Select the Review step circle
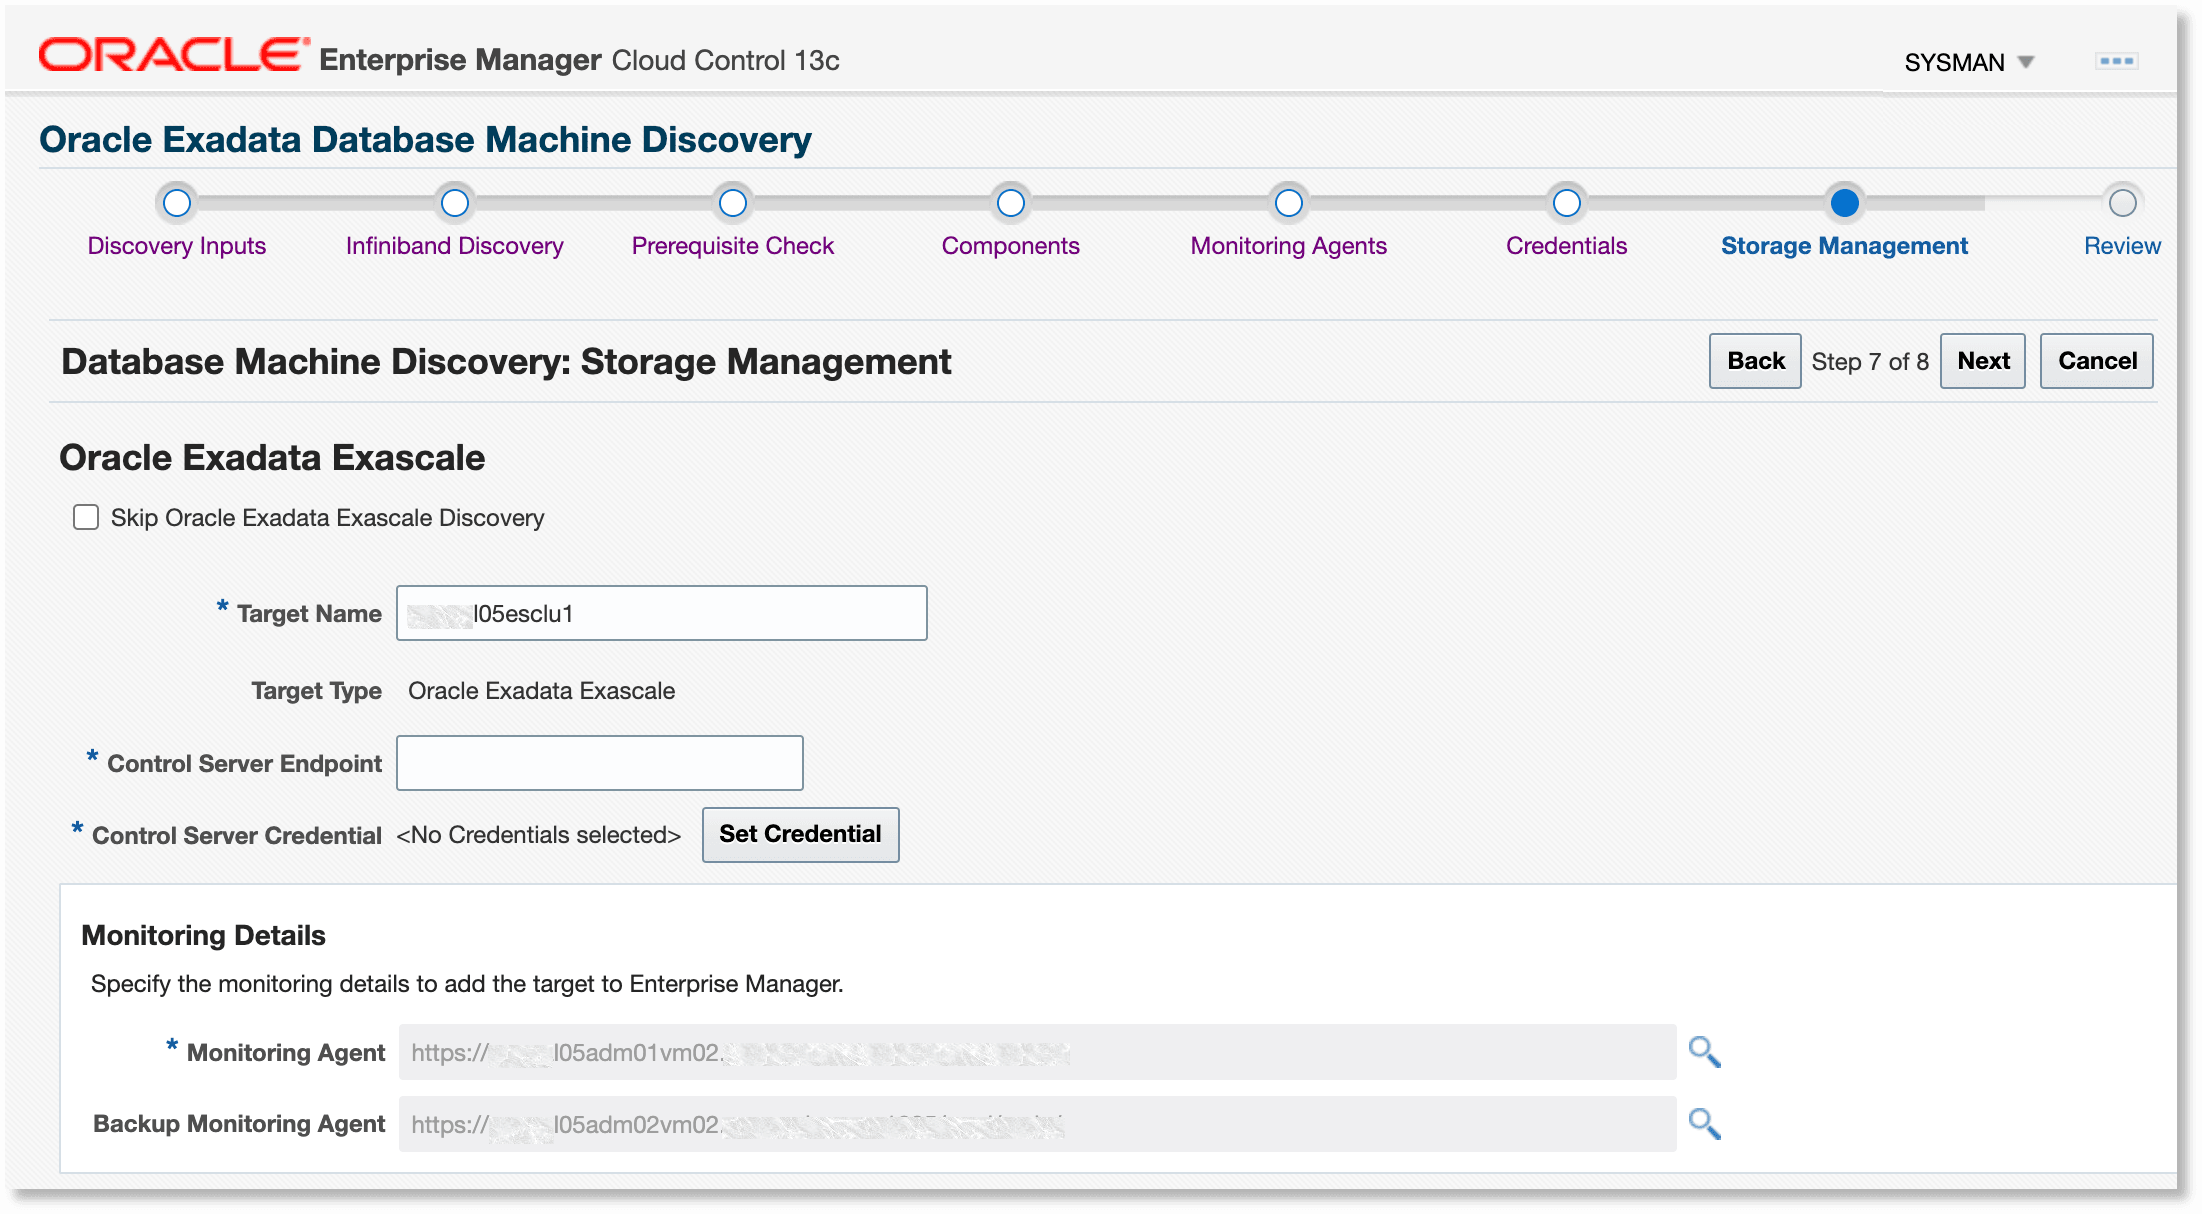This screenshot has width=2202, height=1214. point(2123,203)
